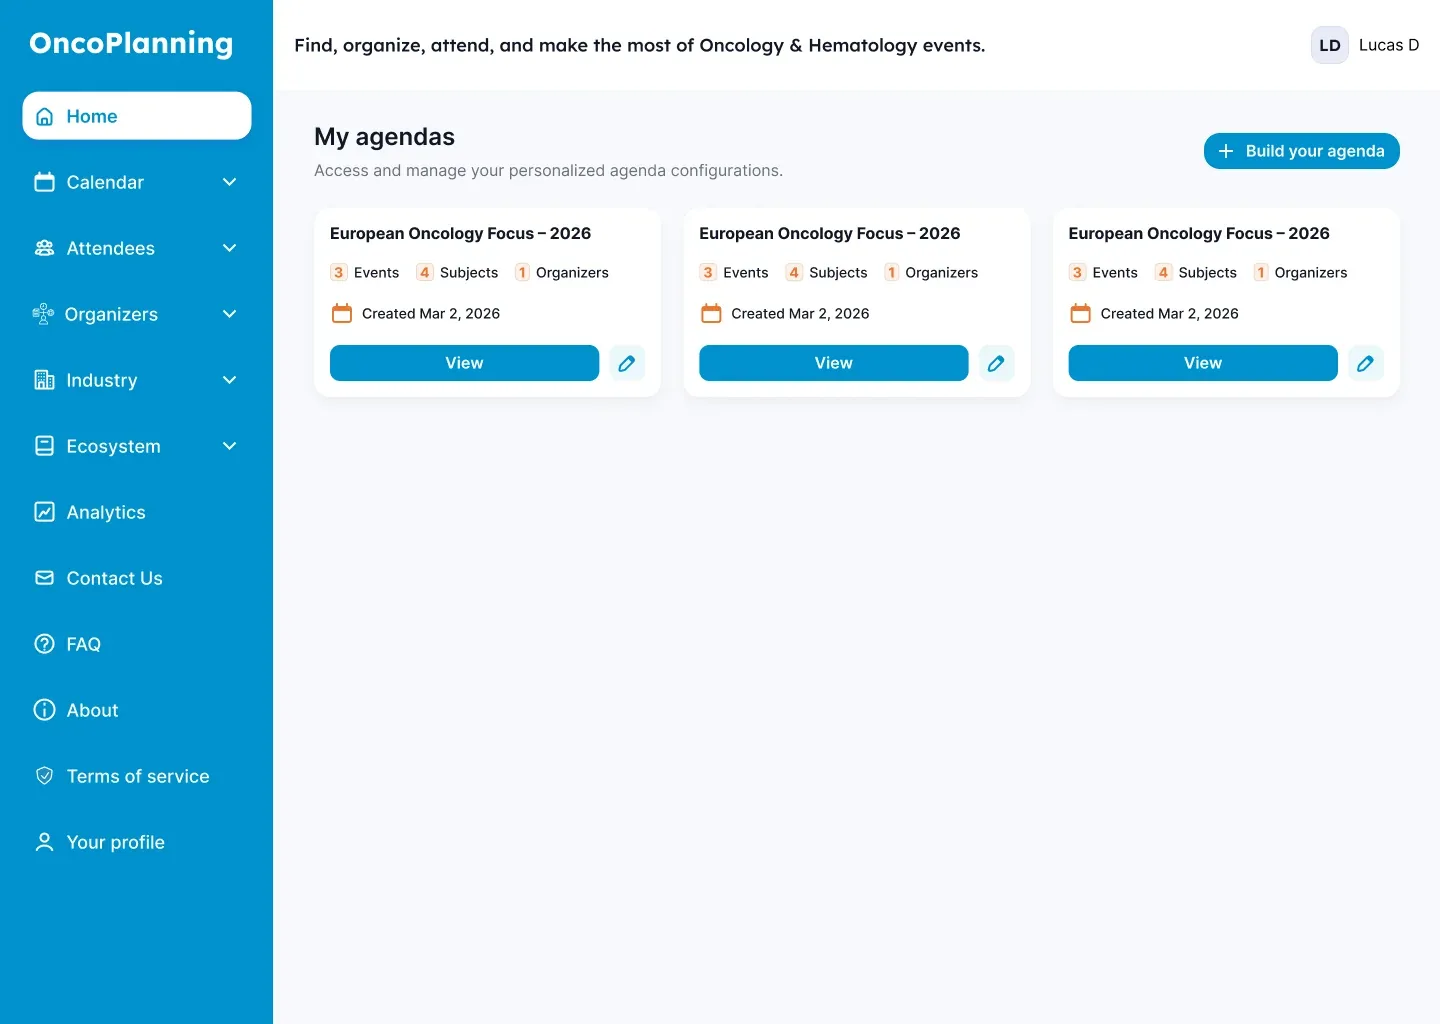This screenshot has width=1440, height=1024.
Task: Open Your profile label
Action: [x=116, y=842]
